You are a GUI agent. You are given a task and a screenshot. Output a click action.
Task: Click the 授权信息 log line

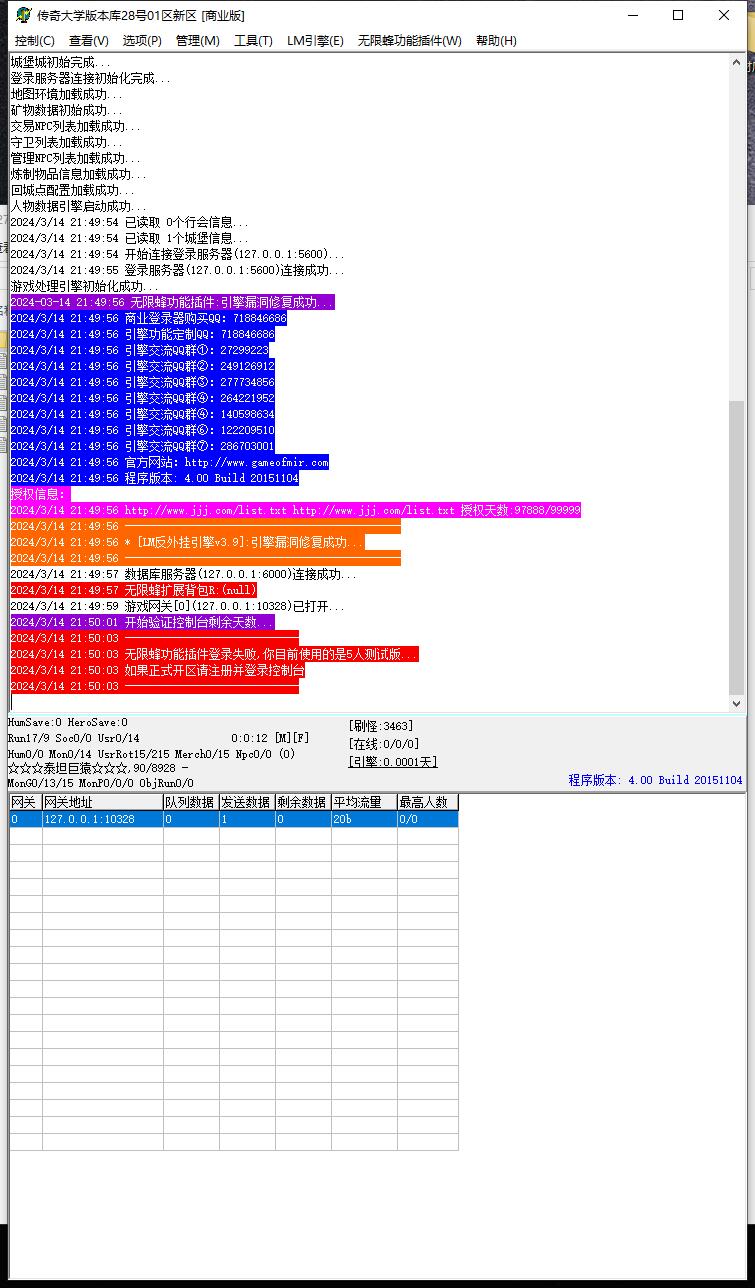(x=40, y=494)
